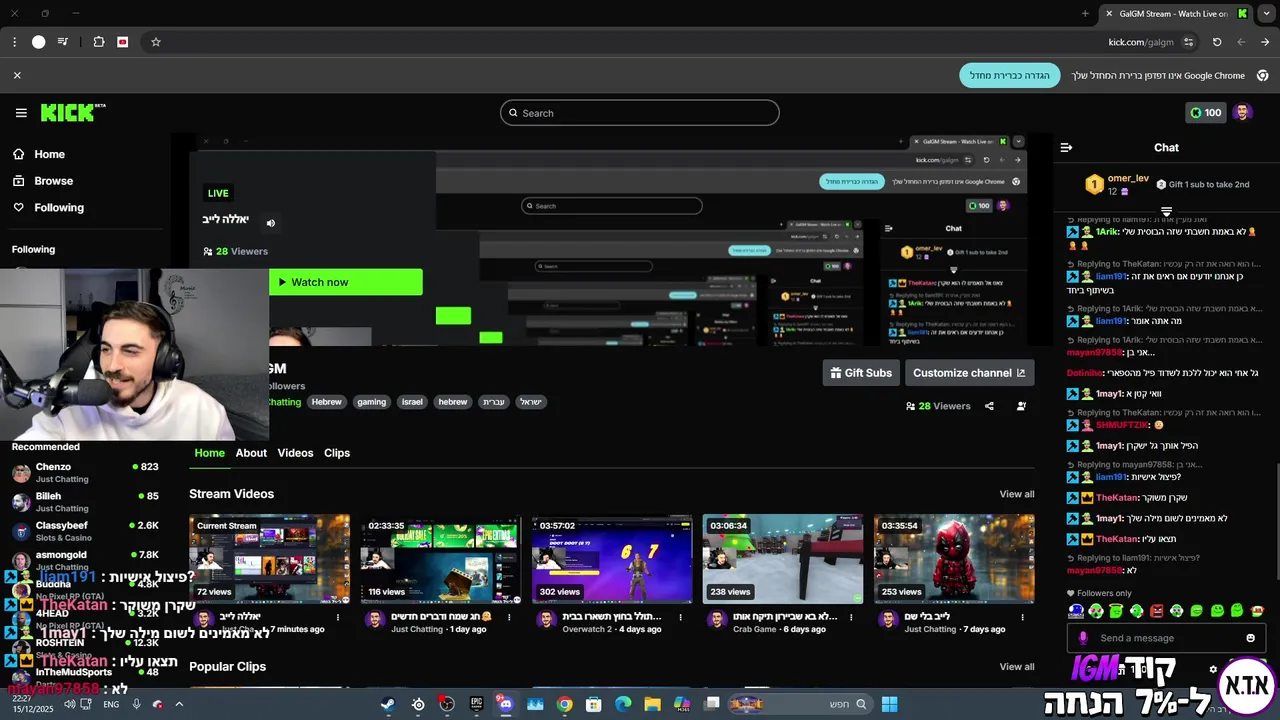
Task: Click the Kick search field
Action: 640,113
